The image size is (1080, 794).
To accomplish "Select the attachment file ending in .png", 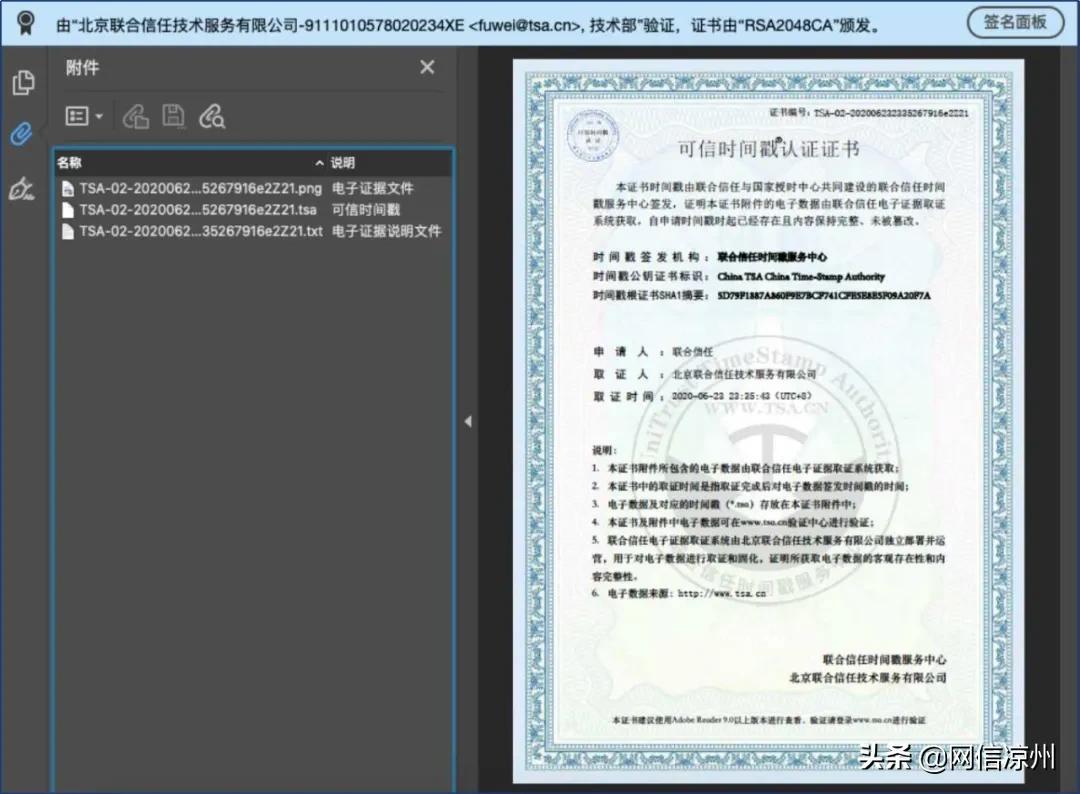I will pyautogui.click(x=200, y=188).
